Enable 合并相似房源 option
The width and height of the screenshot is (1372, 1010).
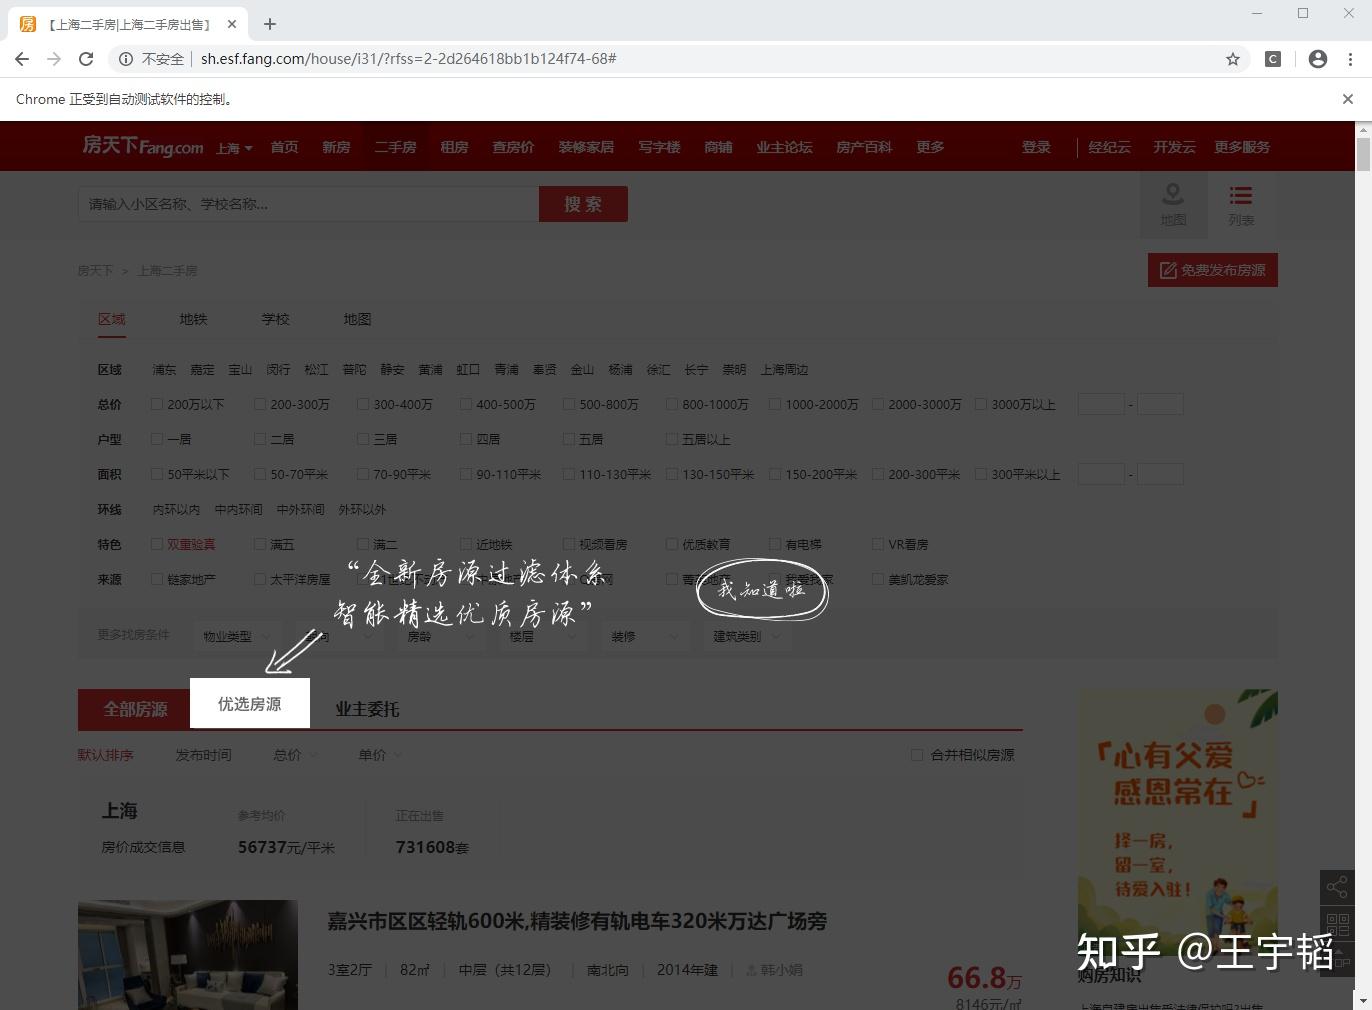click(916, 755)
